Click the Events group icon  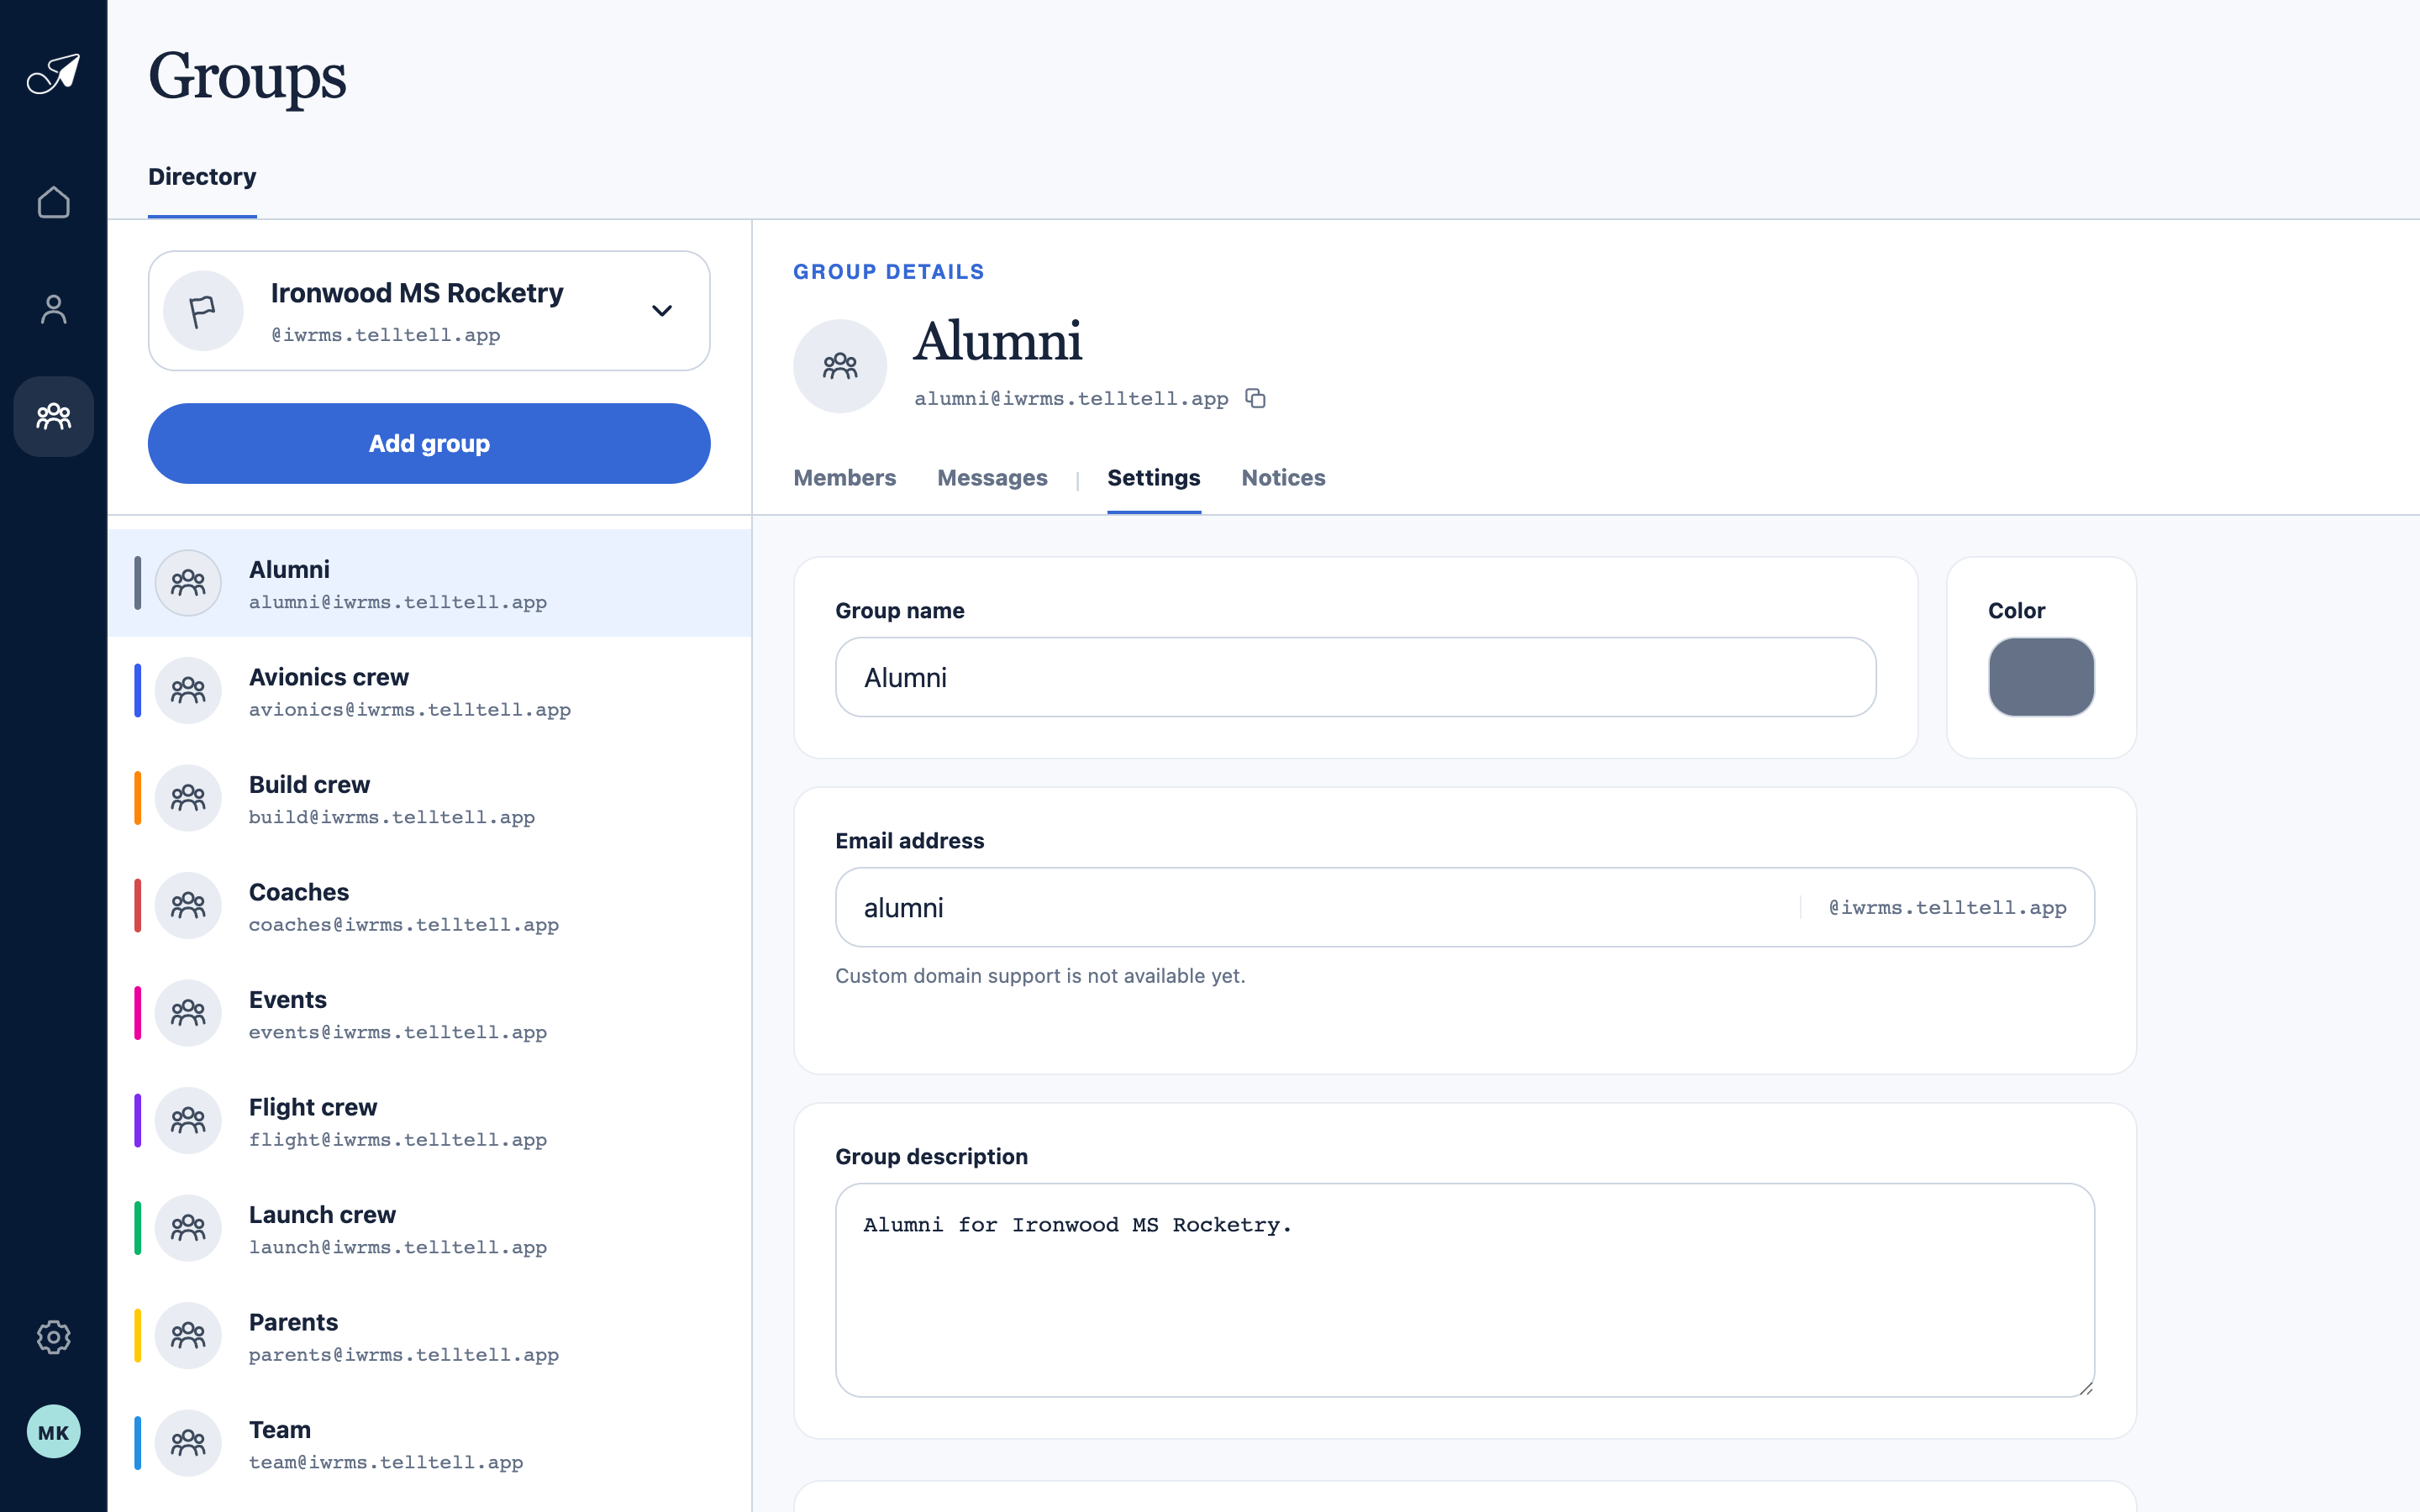click(x=188, y=1013)
